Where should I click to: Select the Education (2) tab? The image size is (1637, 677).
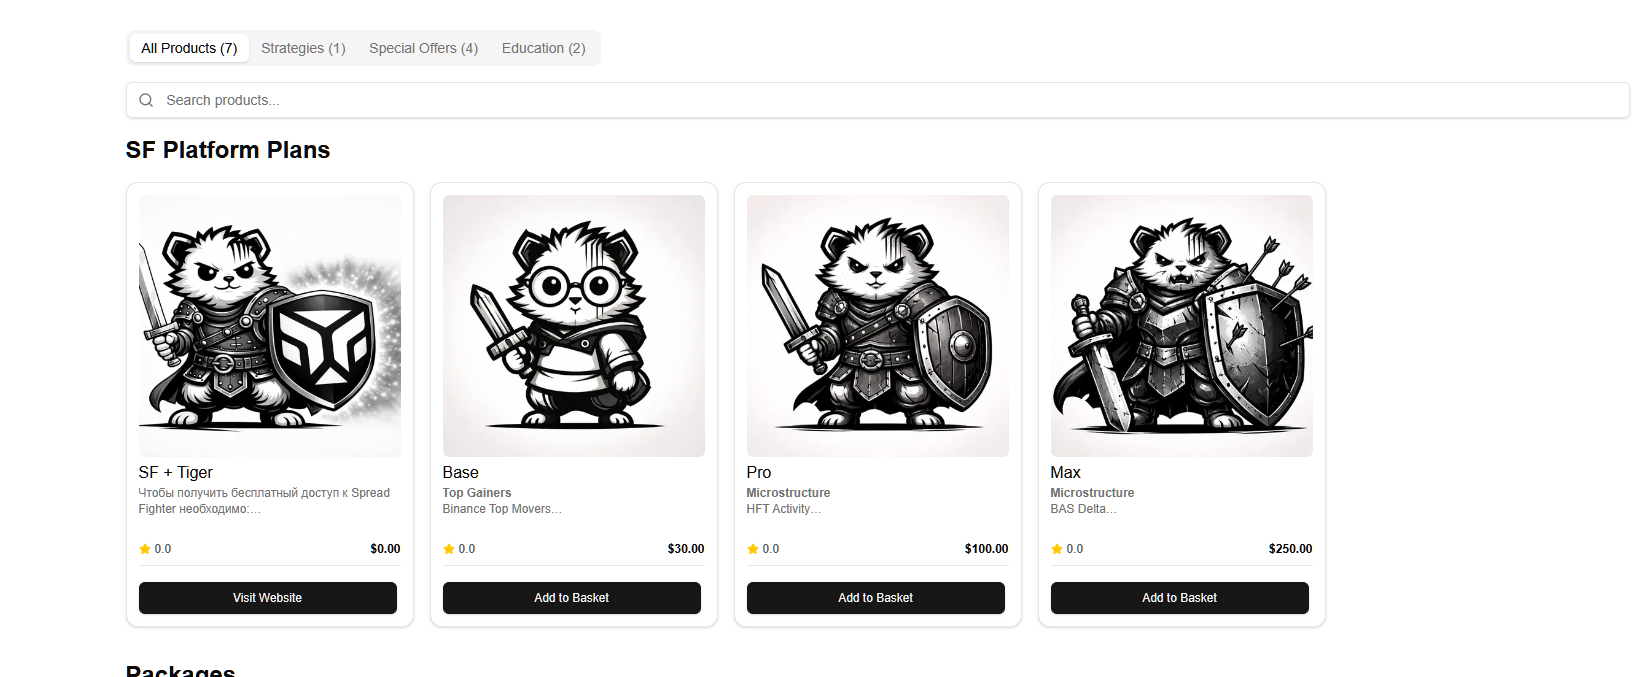click(544, 48)
